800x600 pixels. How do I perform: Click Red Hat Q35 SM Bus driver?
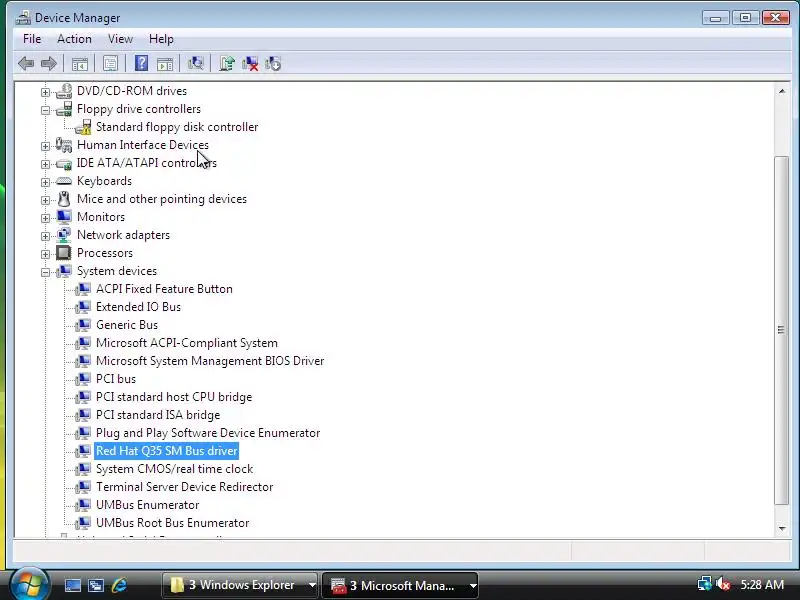[x=167, y=451]
